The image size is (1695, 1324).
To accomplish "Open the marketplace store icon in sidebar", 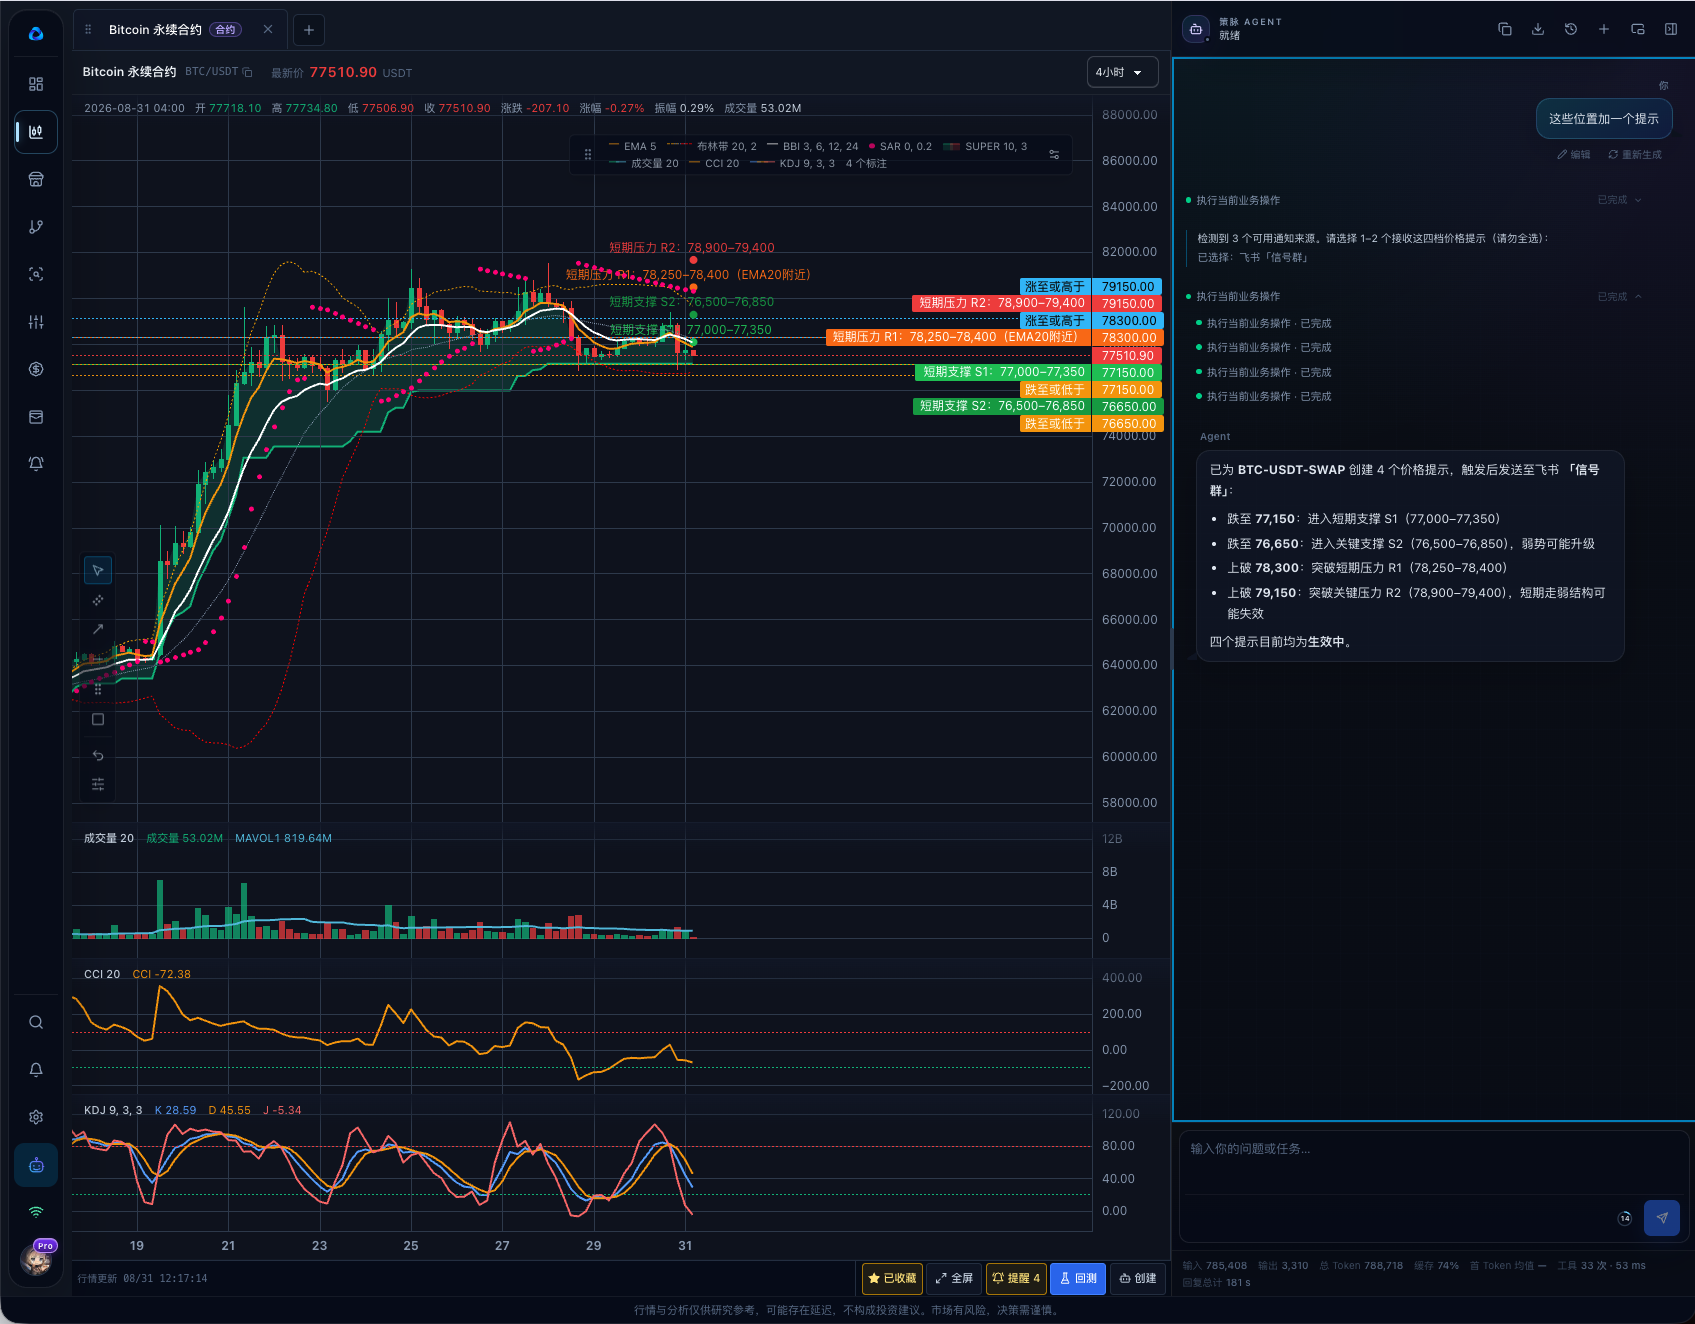I will 36,179.
